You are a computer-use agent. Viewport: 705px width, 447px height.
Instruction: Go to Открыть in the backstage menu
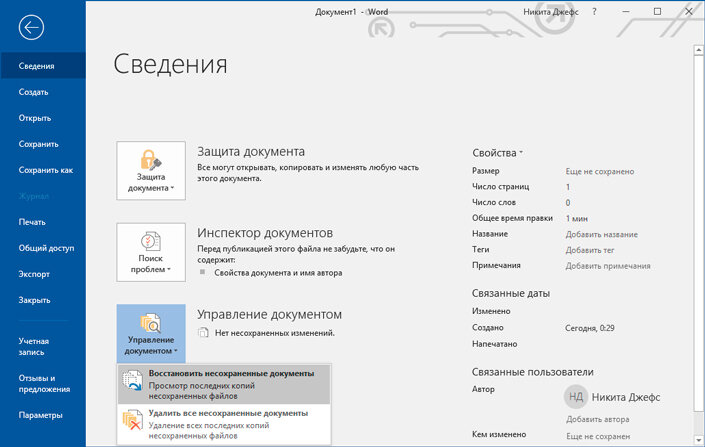(x=43, y=118)
